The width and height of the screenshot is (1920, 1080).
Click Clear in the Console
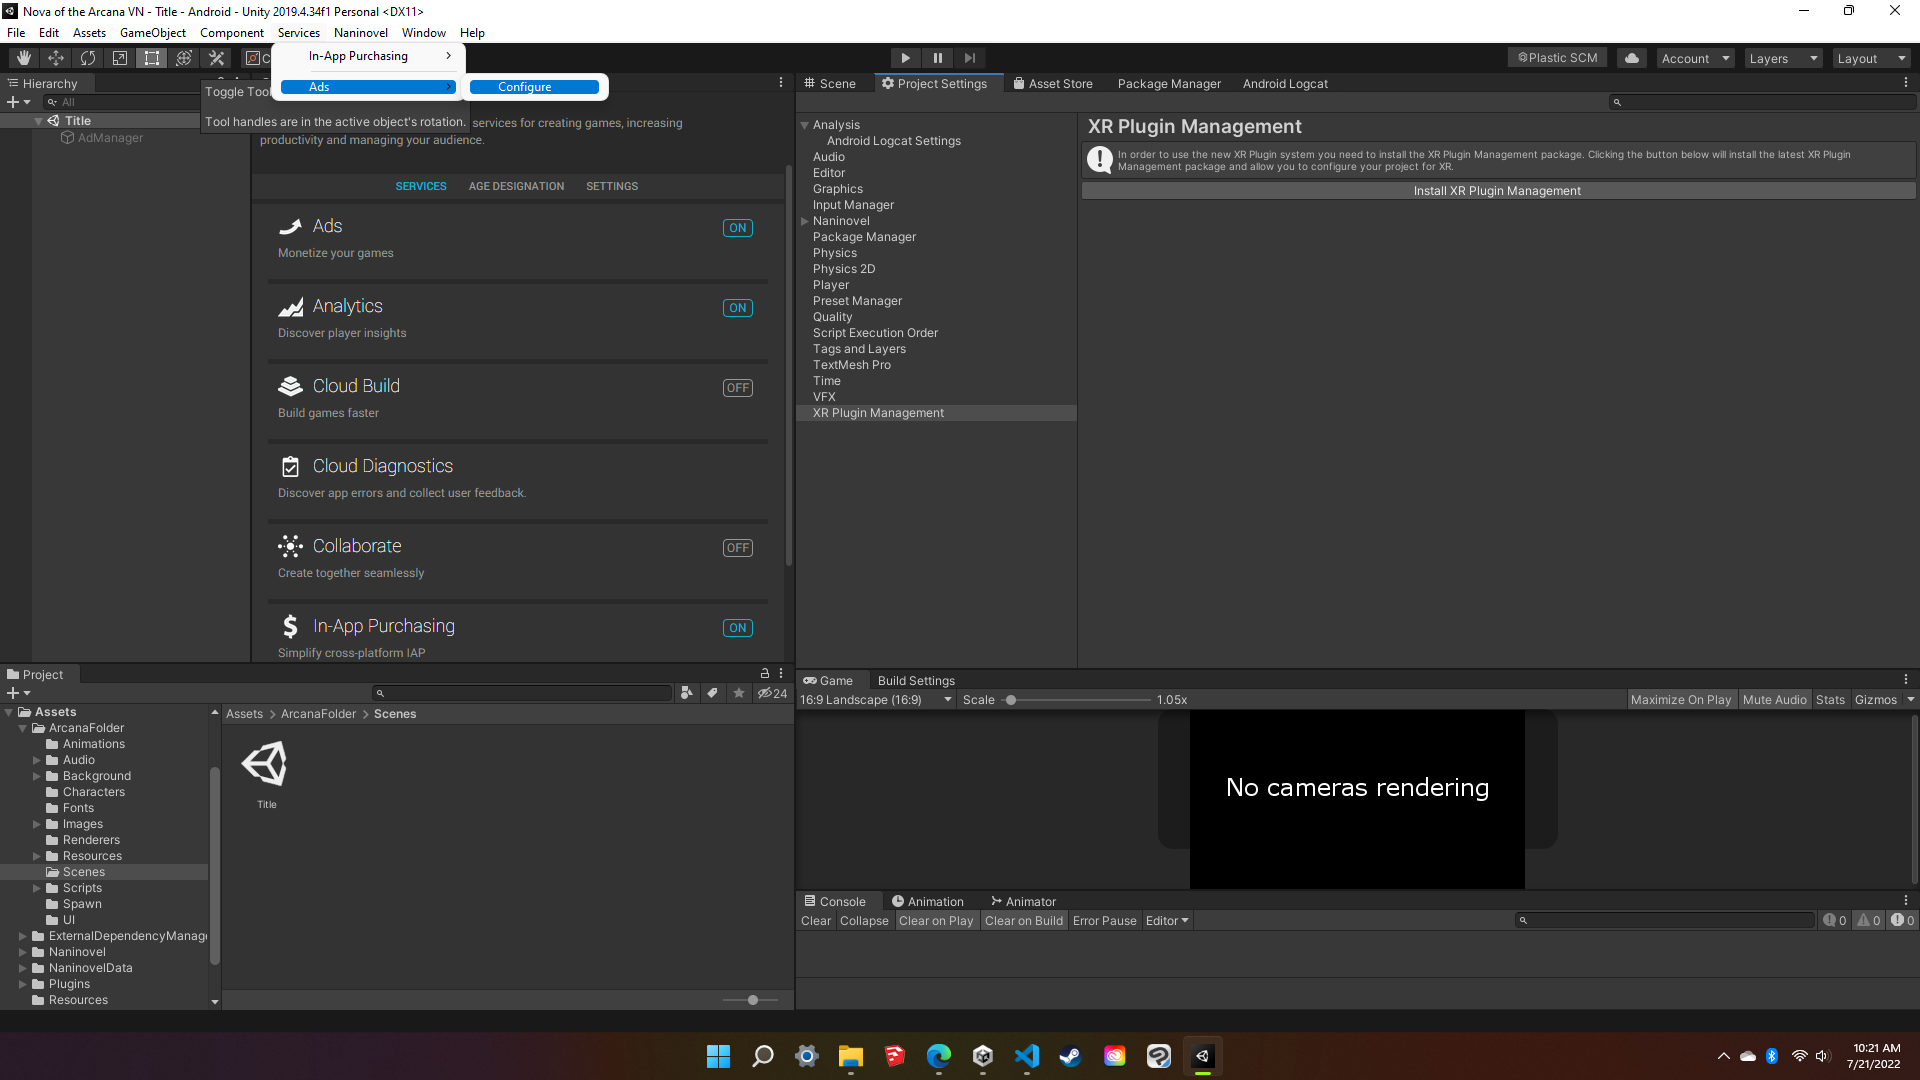click(x=815, y=921)
